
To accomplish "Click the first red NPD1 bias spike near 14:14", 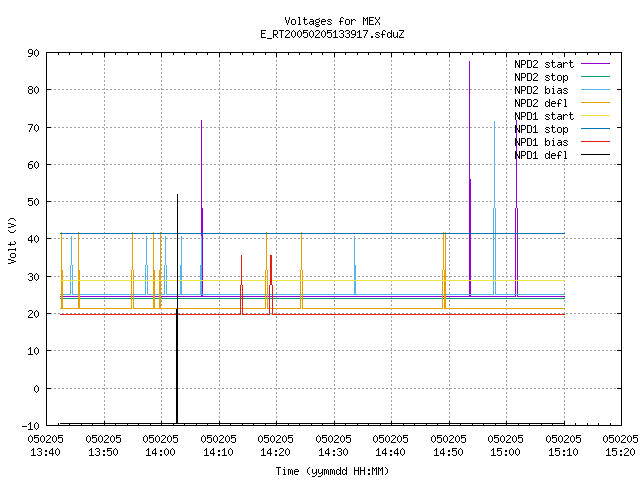I will pyautogui.click(x=242, y=285).
